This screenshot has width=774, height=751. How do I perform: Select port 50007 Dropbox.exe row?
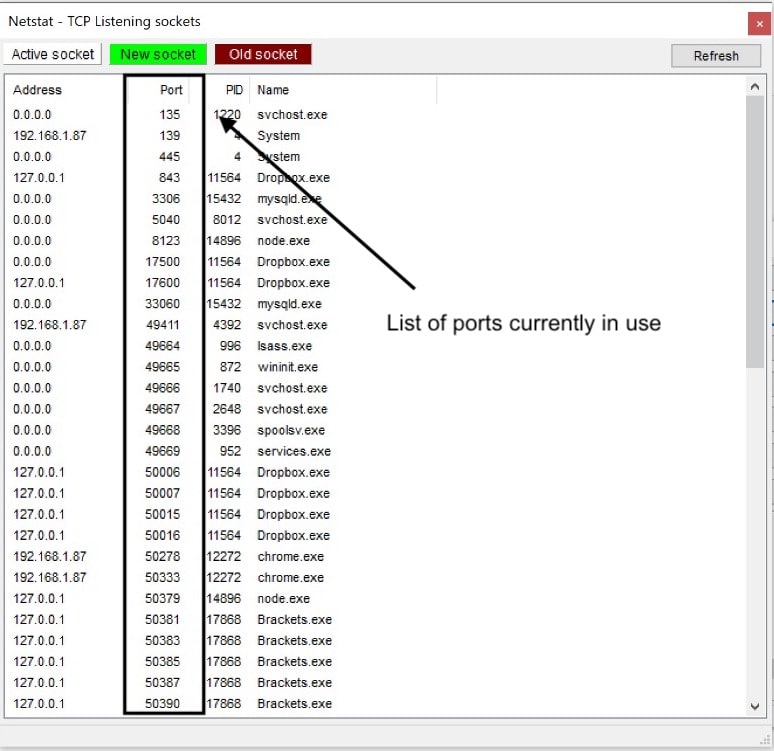coord(170,493)
